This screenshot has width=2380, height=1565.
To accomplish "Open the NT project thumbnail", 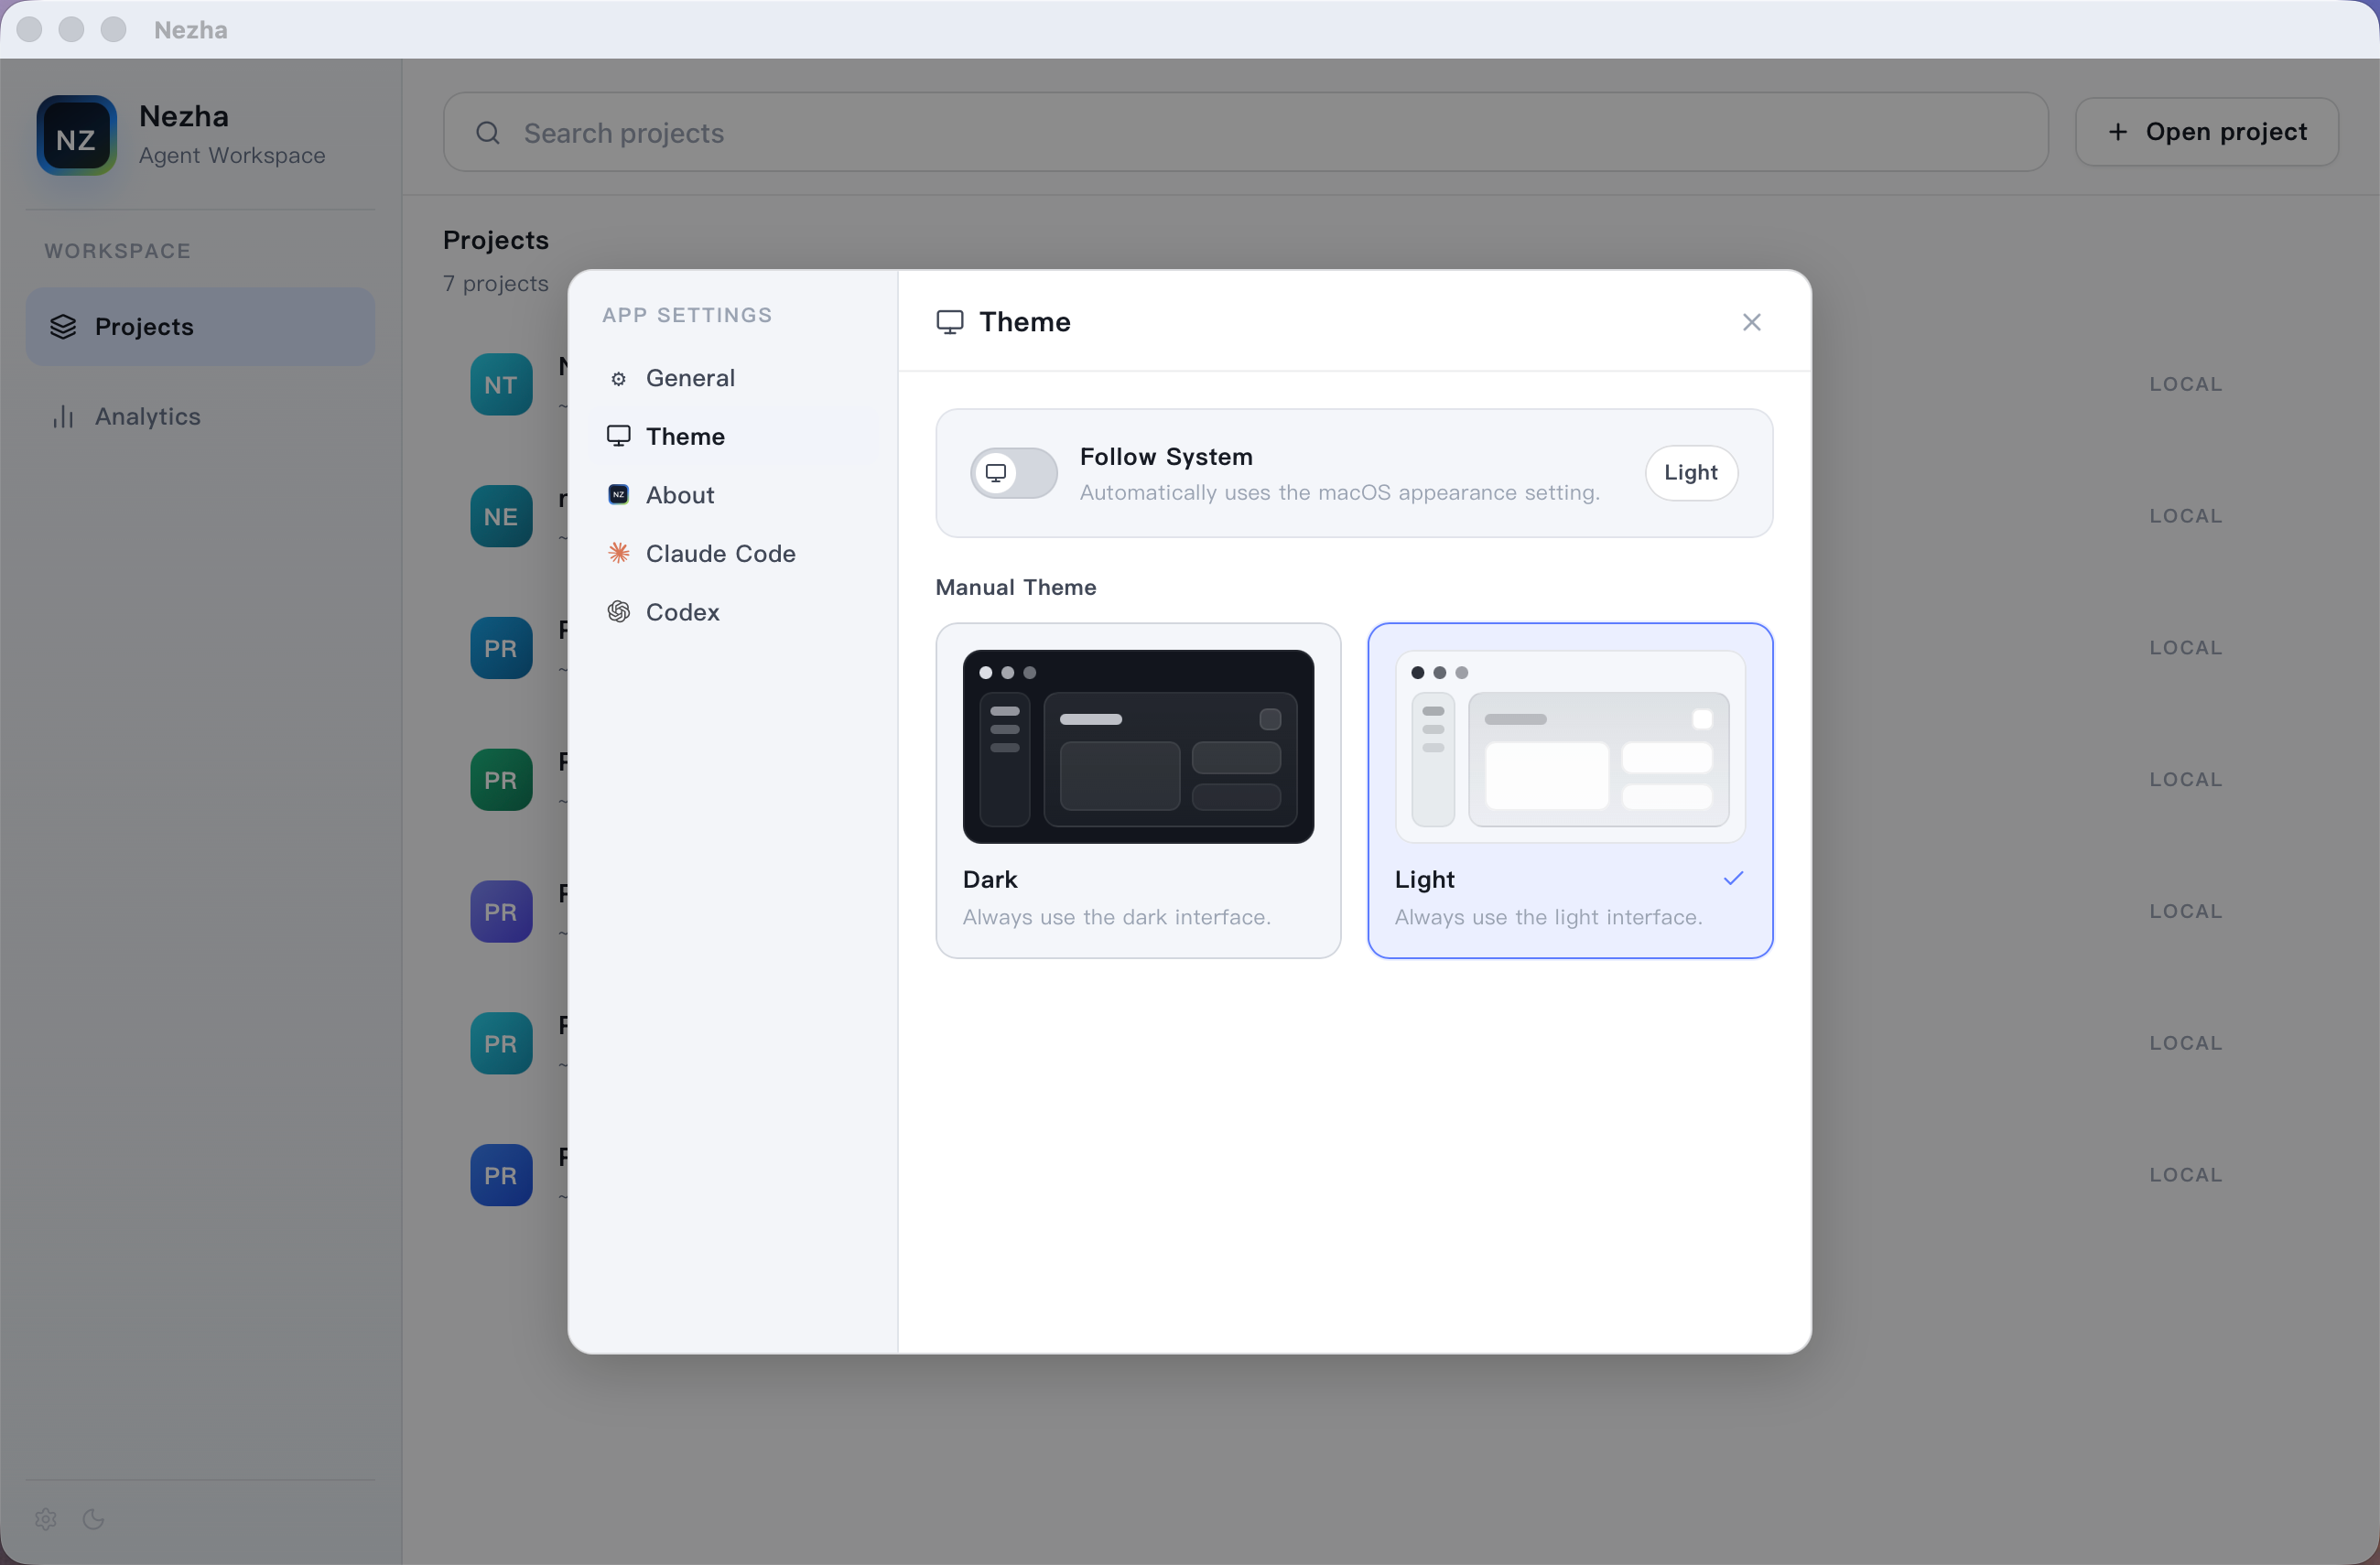I will [x=500, y=383].
